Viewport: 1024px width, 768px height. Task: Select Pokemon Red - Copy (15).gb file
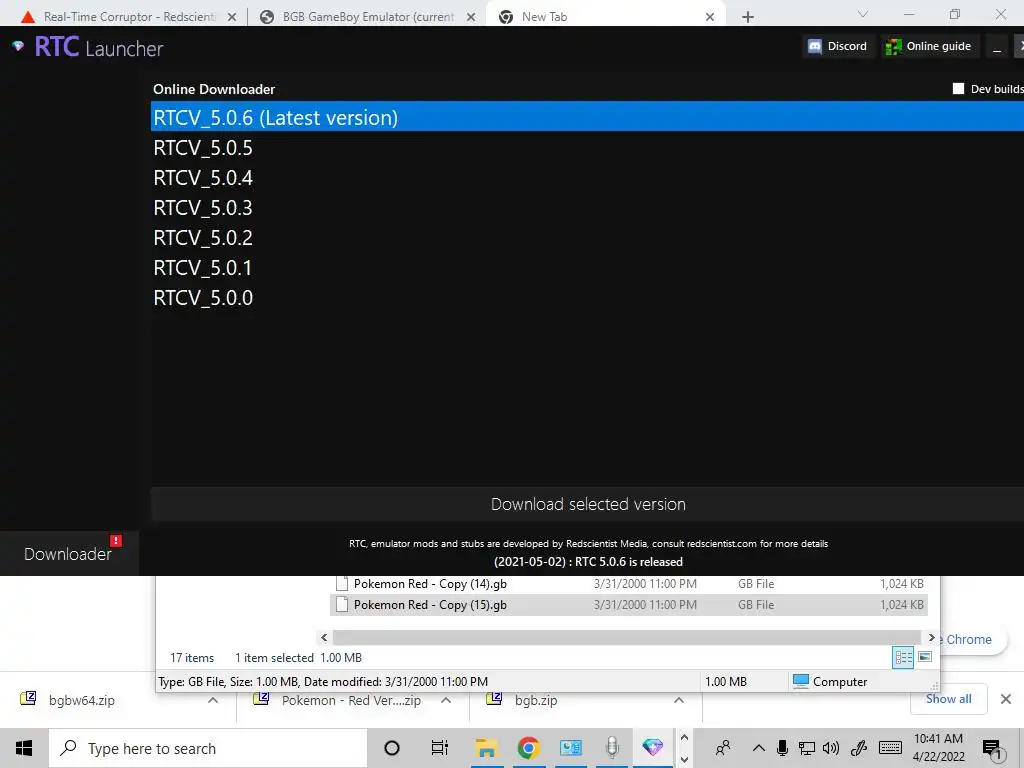tap(628, 605)
